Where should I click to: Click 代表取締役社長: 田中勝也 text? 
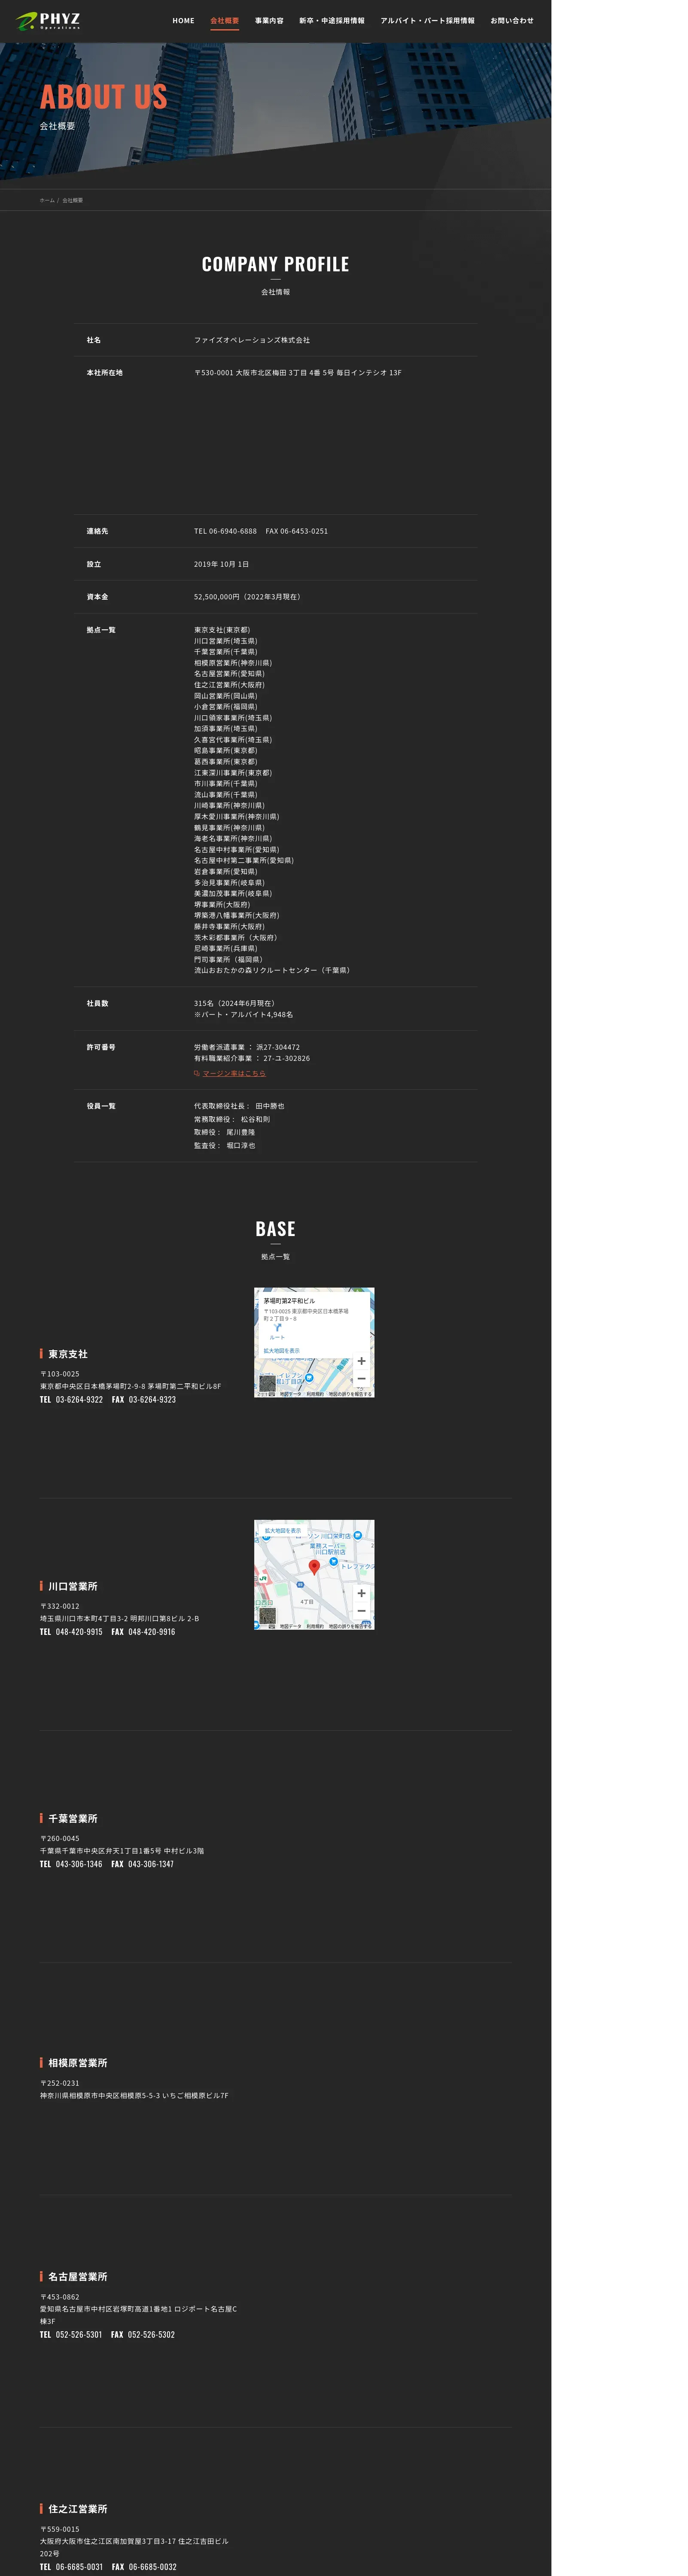239,1106
